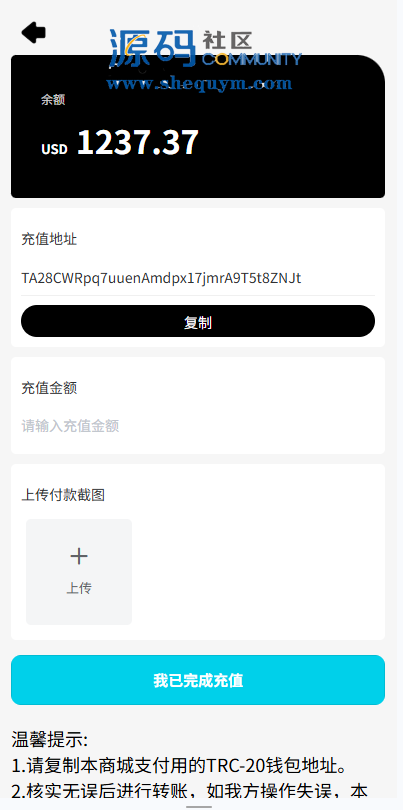Click the 上传付款截图 heading
This screenshot has height=810, width=403.
click(x=63, y=495)
